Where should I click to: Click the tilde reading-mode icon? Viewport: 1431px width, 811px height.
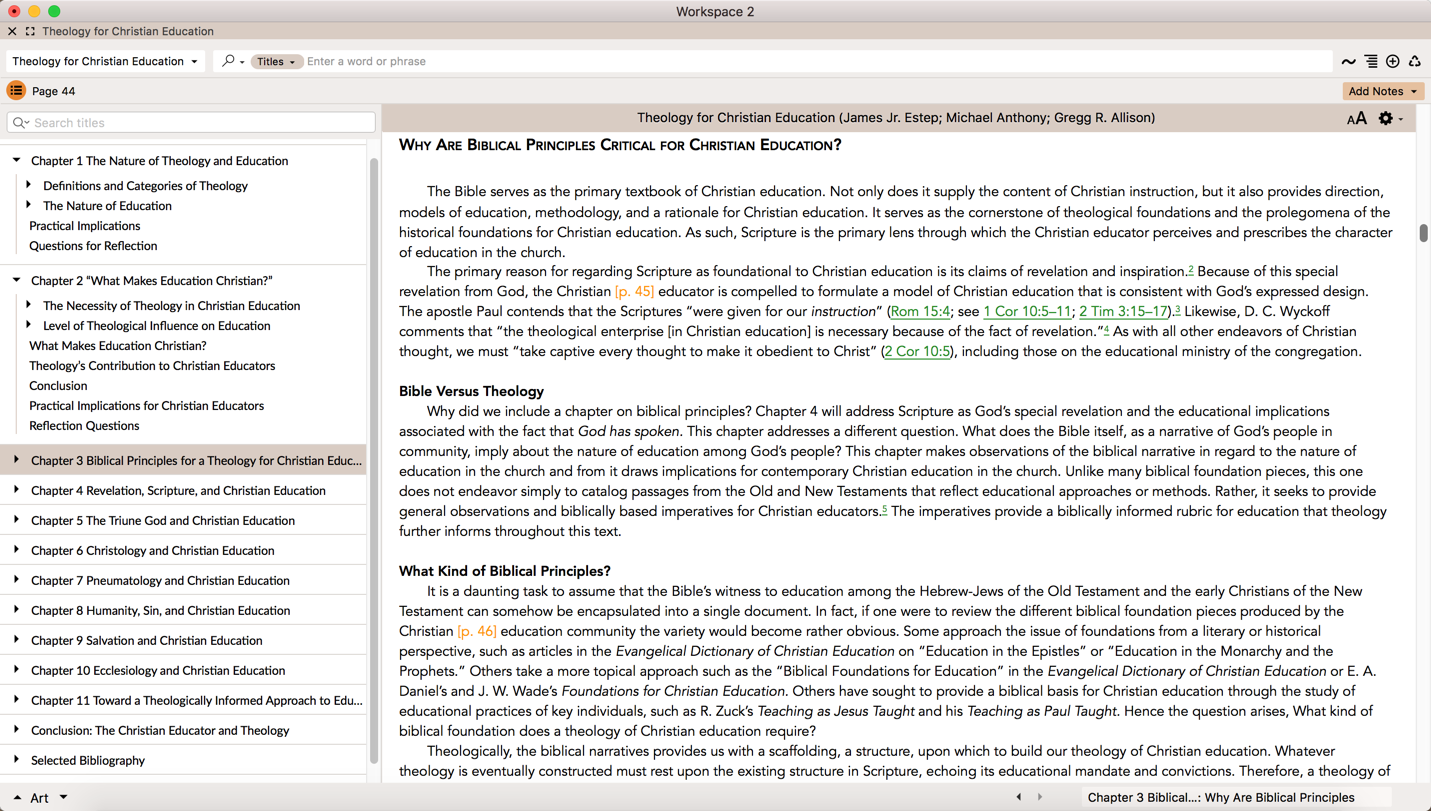pos(1348,62)
